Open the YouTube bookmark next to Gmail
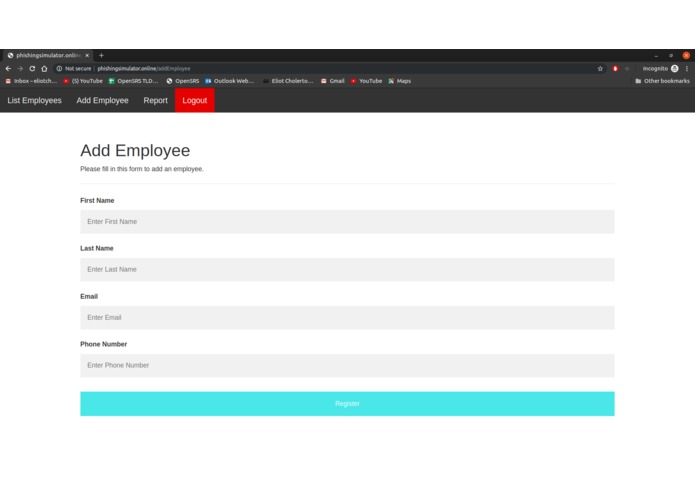The image size is (695, 494). (x=367, y=81)
